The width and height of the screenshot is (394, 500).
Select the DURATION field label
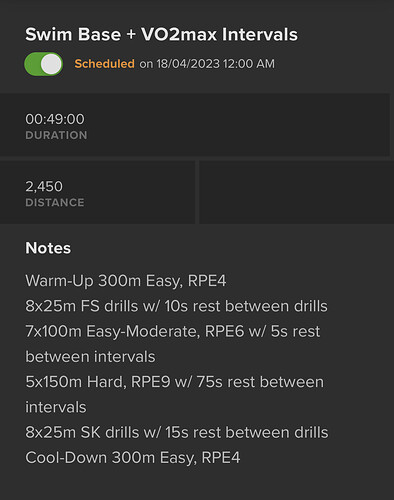click(x=56, y=135)
